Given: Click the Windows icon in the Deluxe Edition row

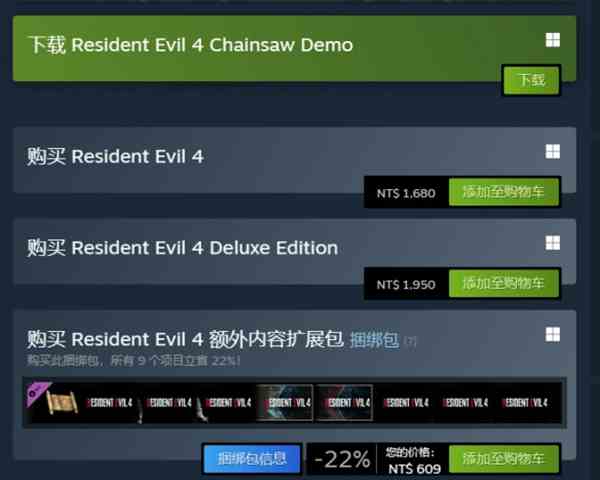Looking at the screenshot, I should [553, 243].
